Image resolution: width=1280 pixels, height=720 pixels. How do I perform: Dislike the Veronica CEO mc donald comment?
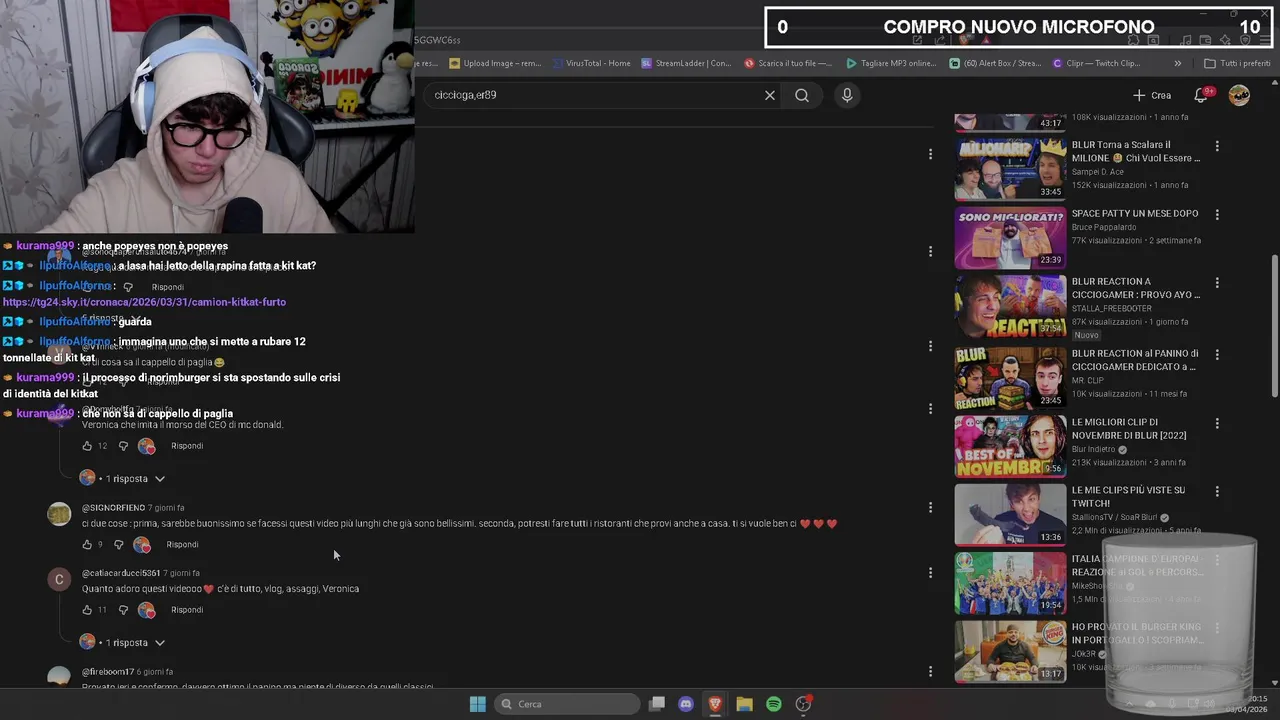123,446
